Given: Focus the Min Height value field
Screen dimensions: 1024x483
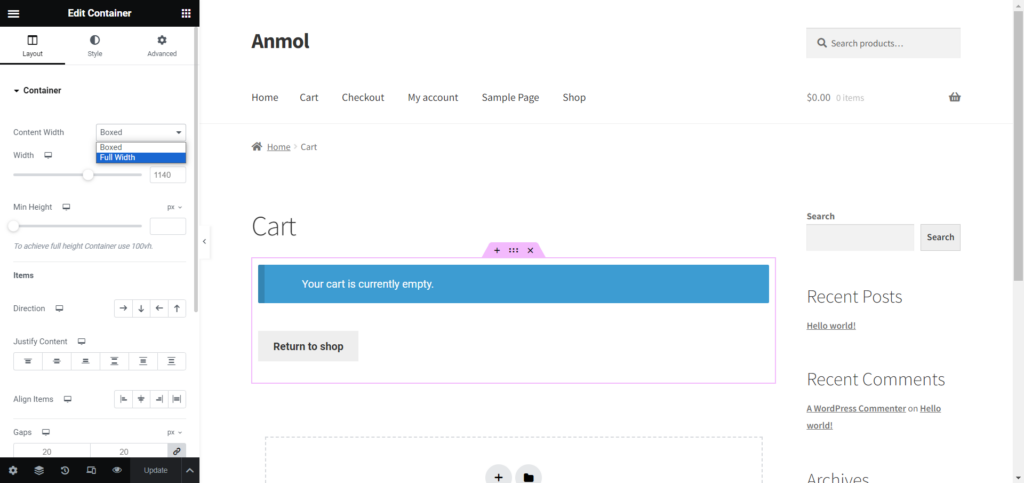Looking at the screenshot, I should click(x=168, y=226).
